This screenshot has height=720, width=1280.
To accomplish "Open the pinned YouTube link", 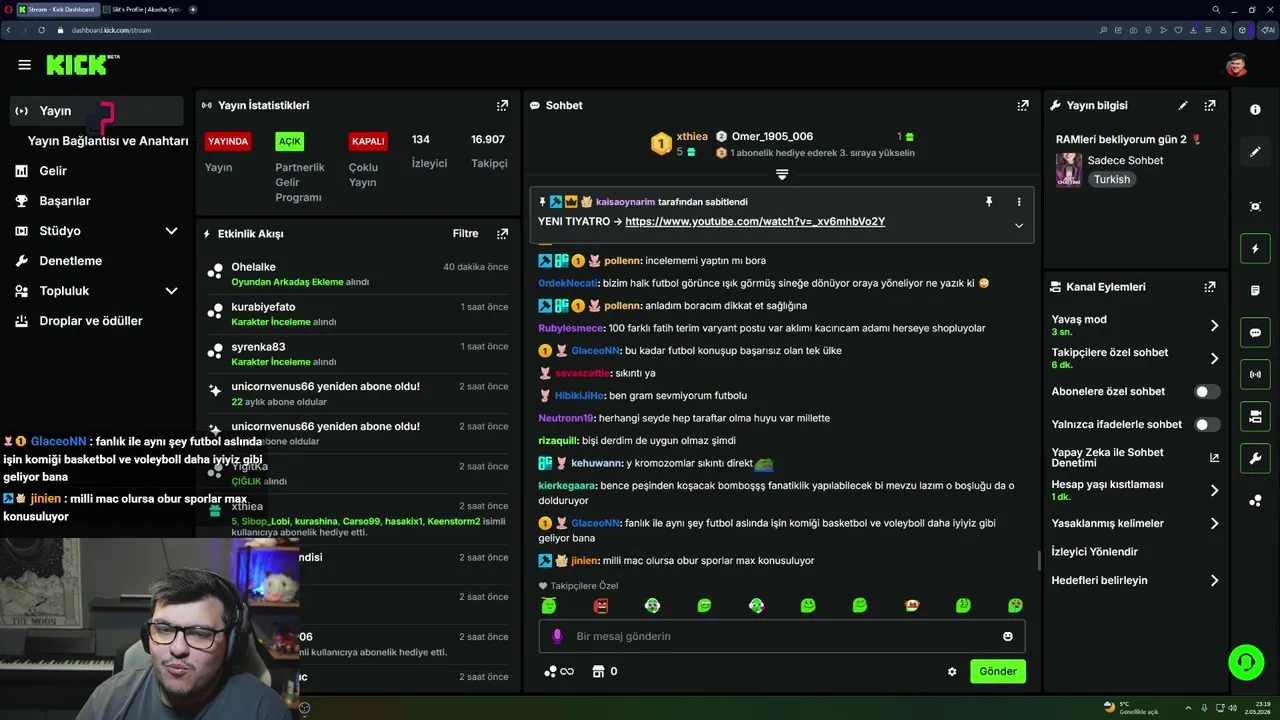I will pyautogui.click(x=755, y=222).
